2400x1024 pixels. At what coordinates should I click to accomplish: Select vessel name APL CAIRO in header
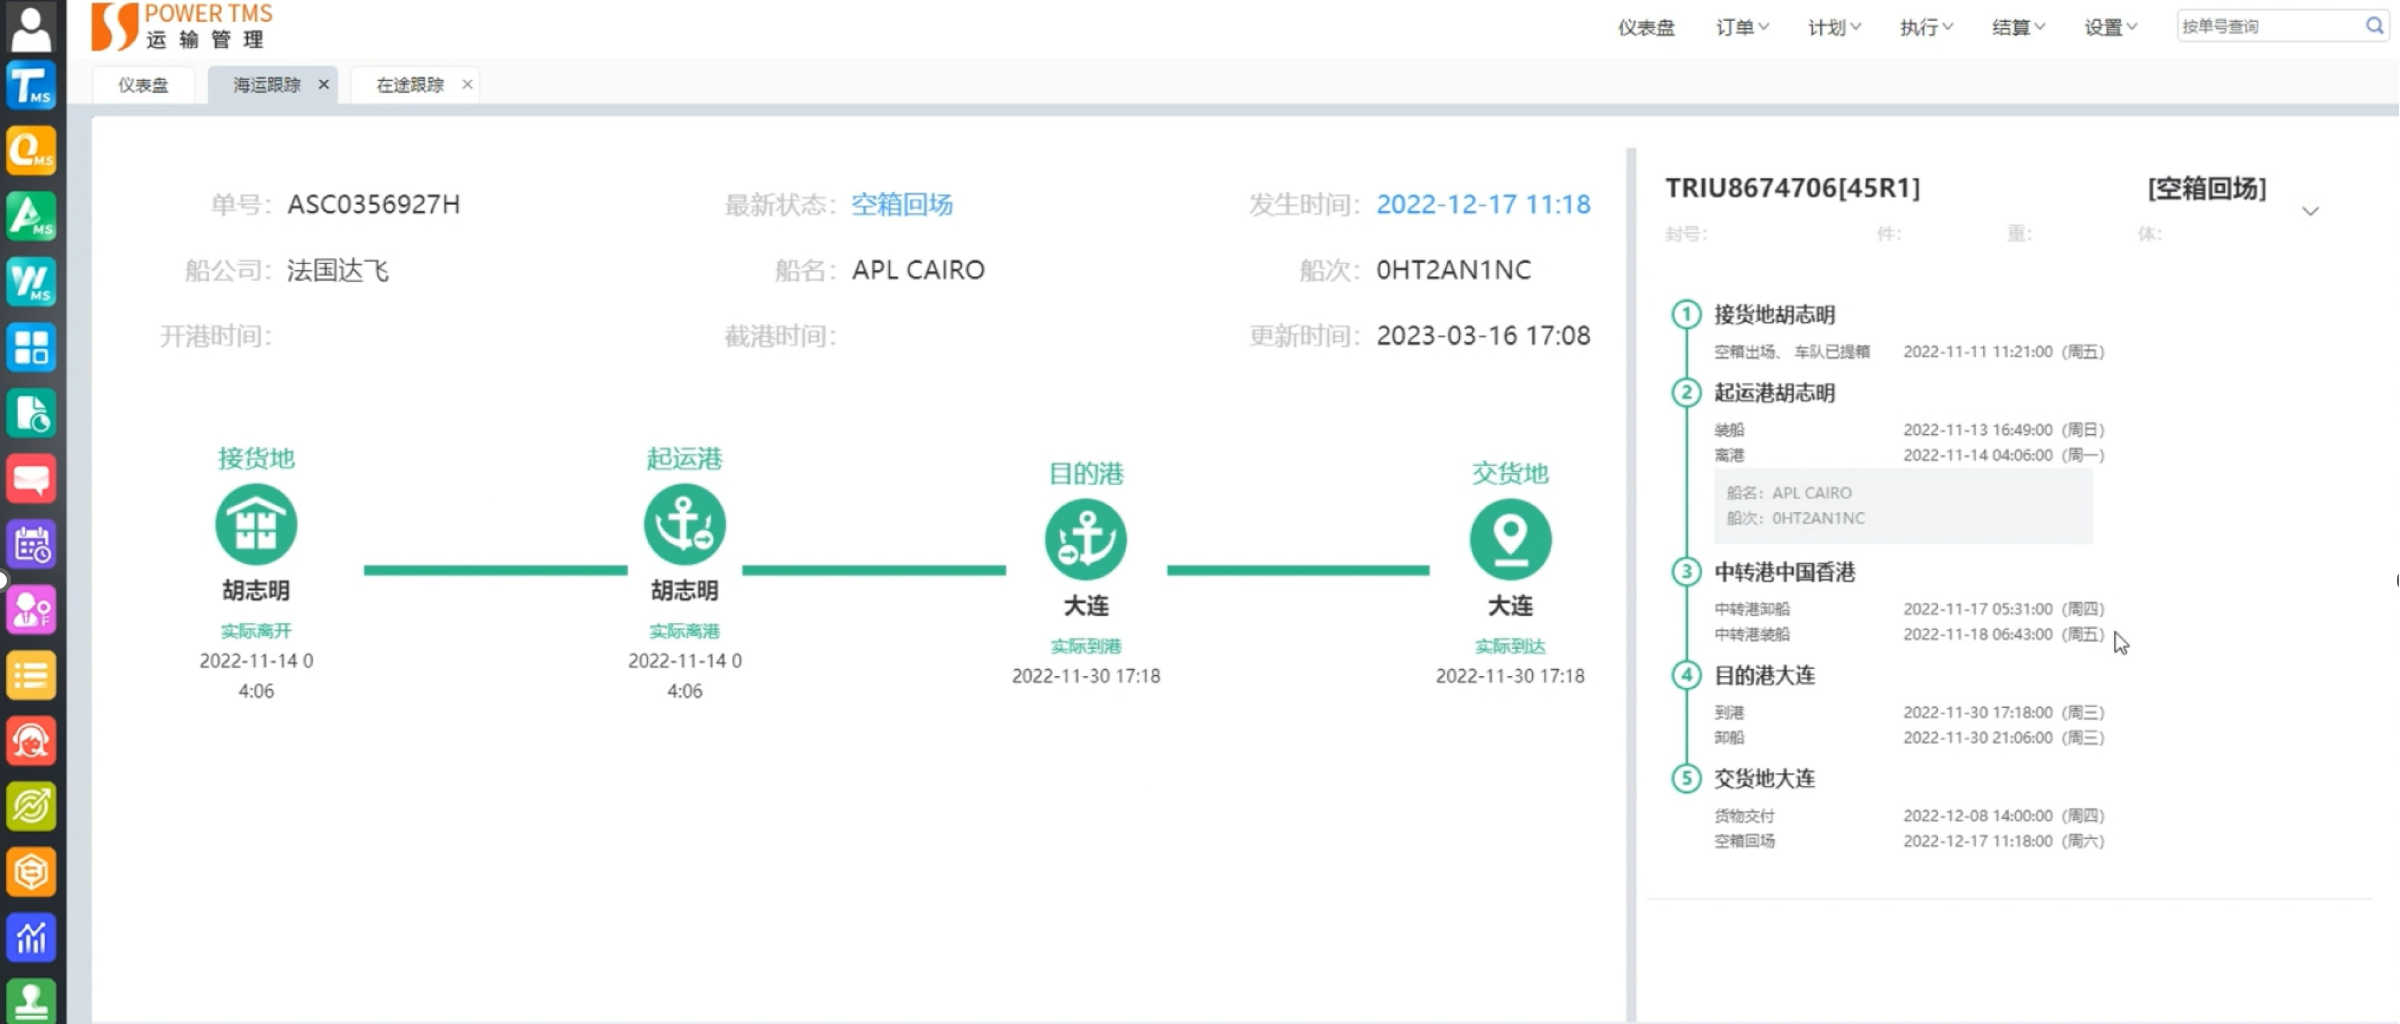[918, 270]
